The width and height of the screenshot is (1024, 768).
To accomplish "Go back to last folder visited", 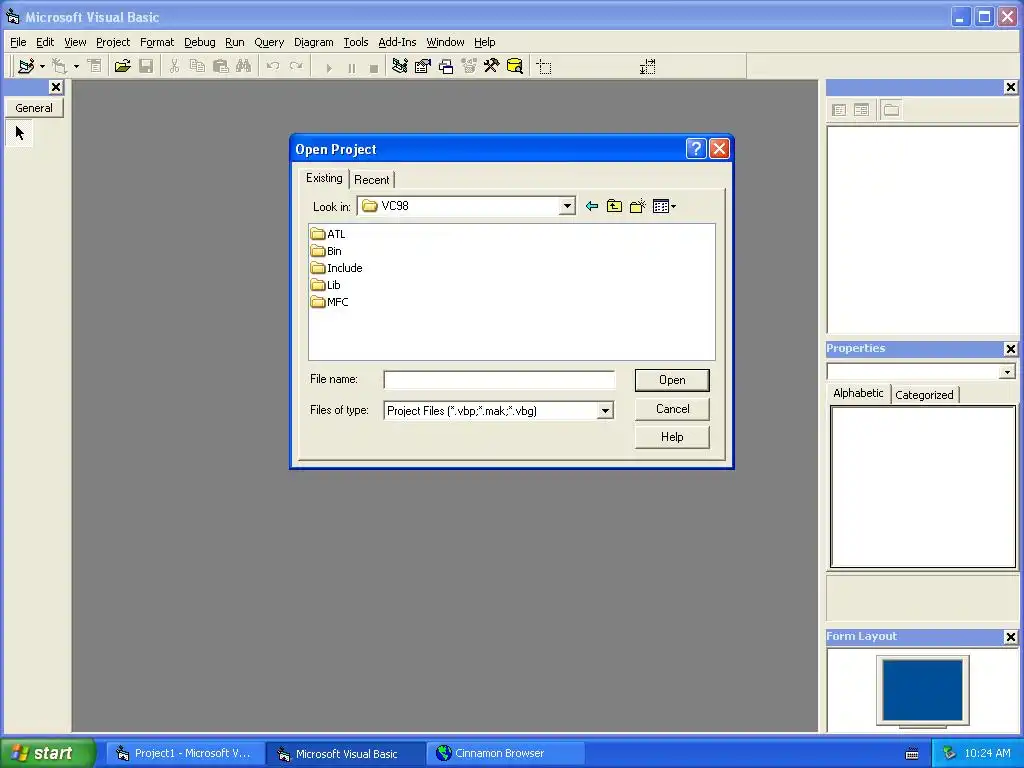I will click(x=592, y=206).
